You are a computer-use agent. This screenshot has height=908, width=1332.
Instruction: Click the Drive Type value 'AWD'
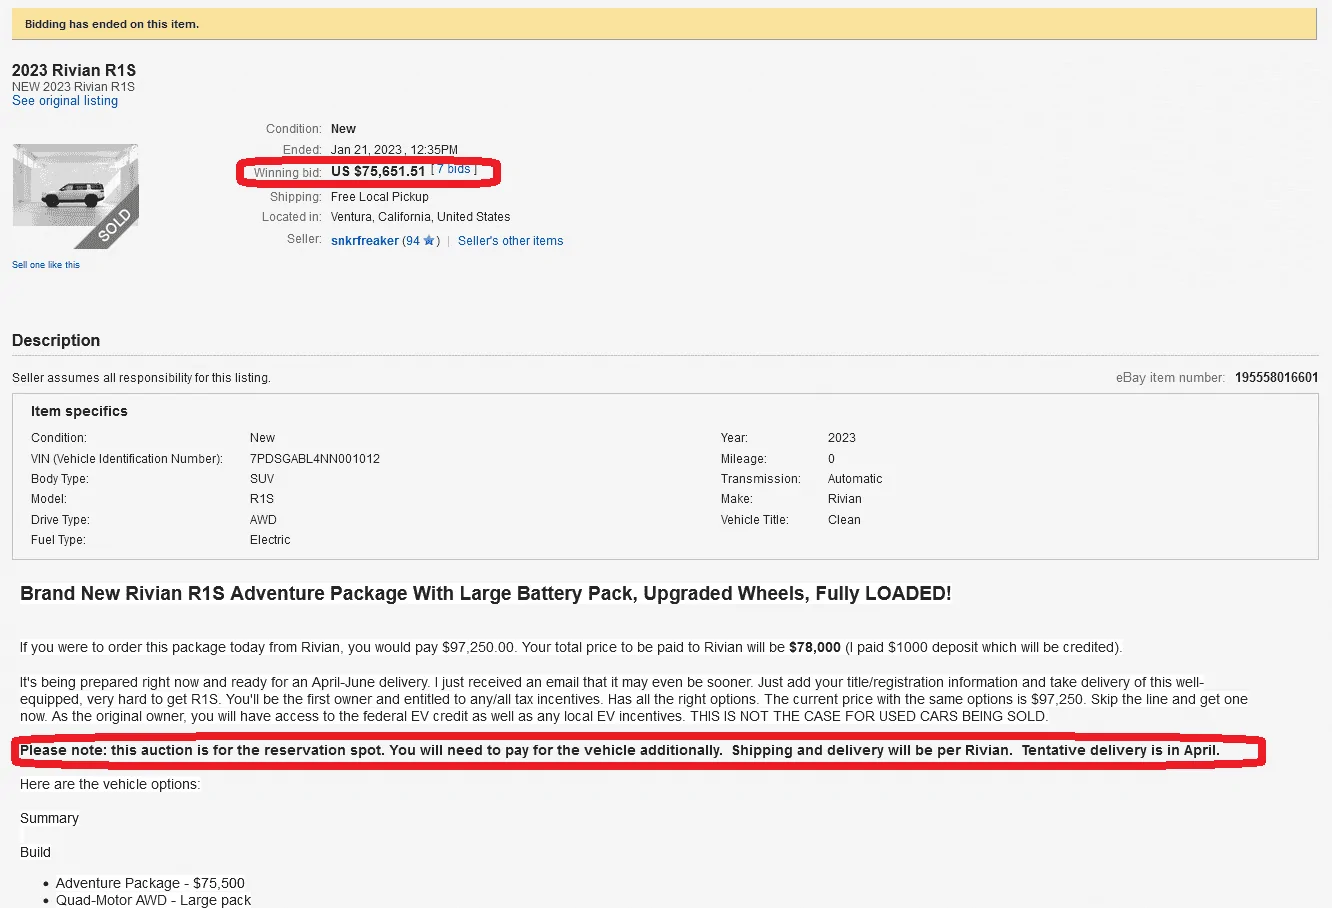click(263, 520)
